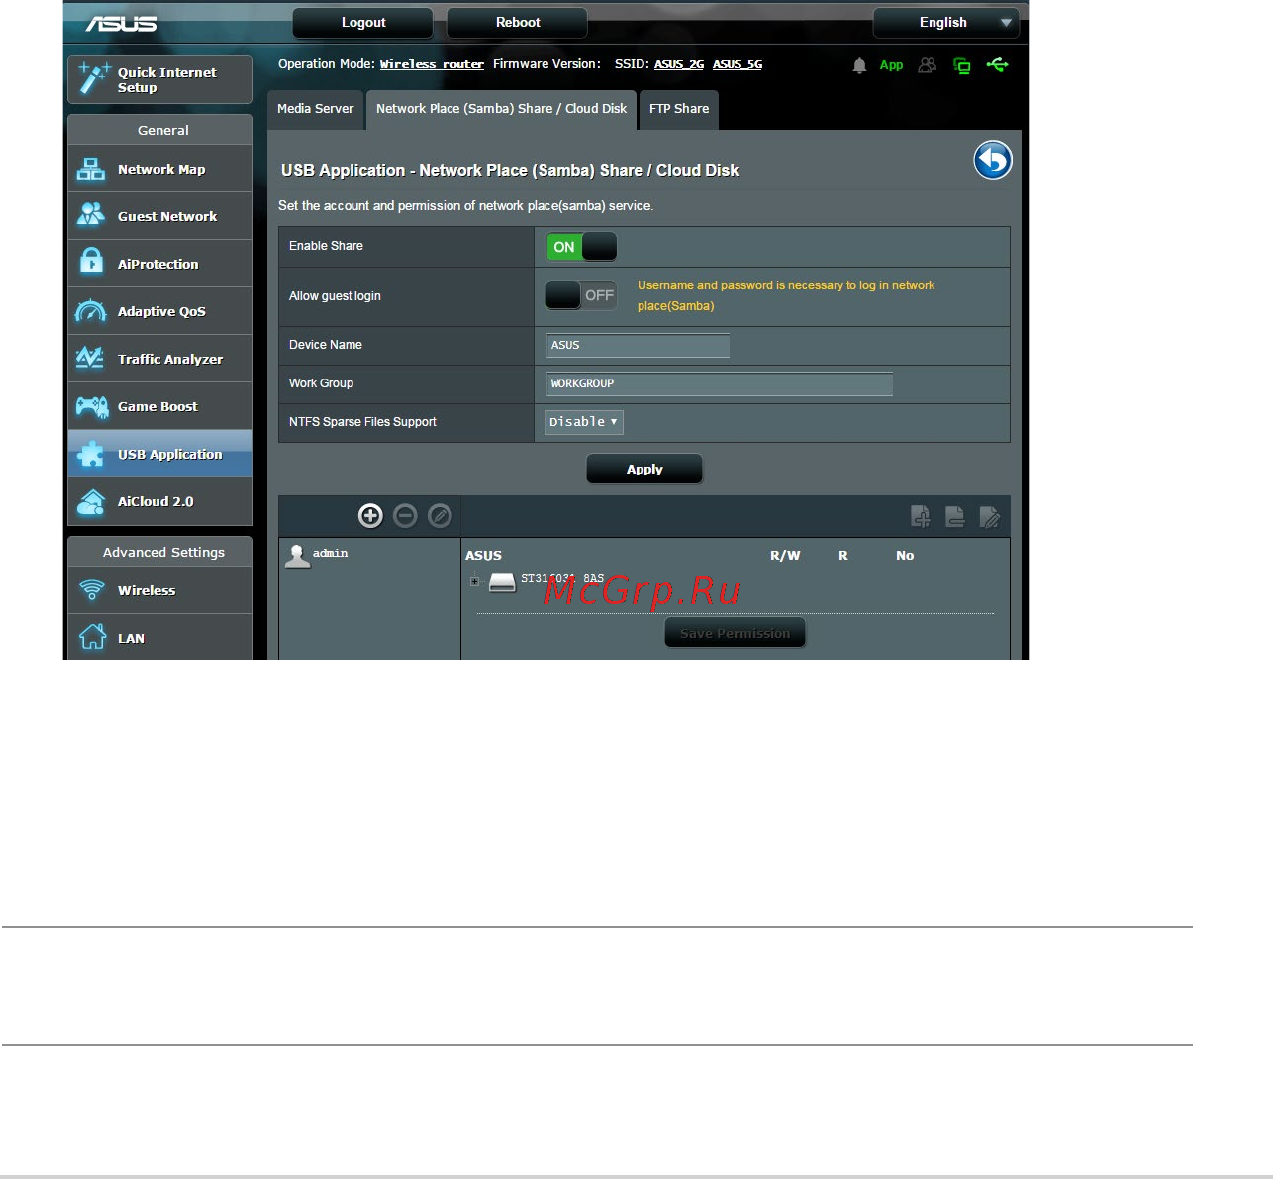Click the App link icon
Image resolution: width=1273 pixels, height=1179 pixels.
pos(891,65)
